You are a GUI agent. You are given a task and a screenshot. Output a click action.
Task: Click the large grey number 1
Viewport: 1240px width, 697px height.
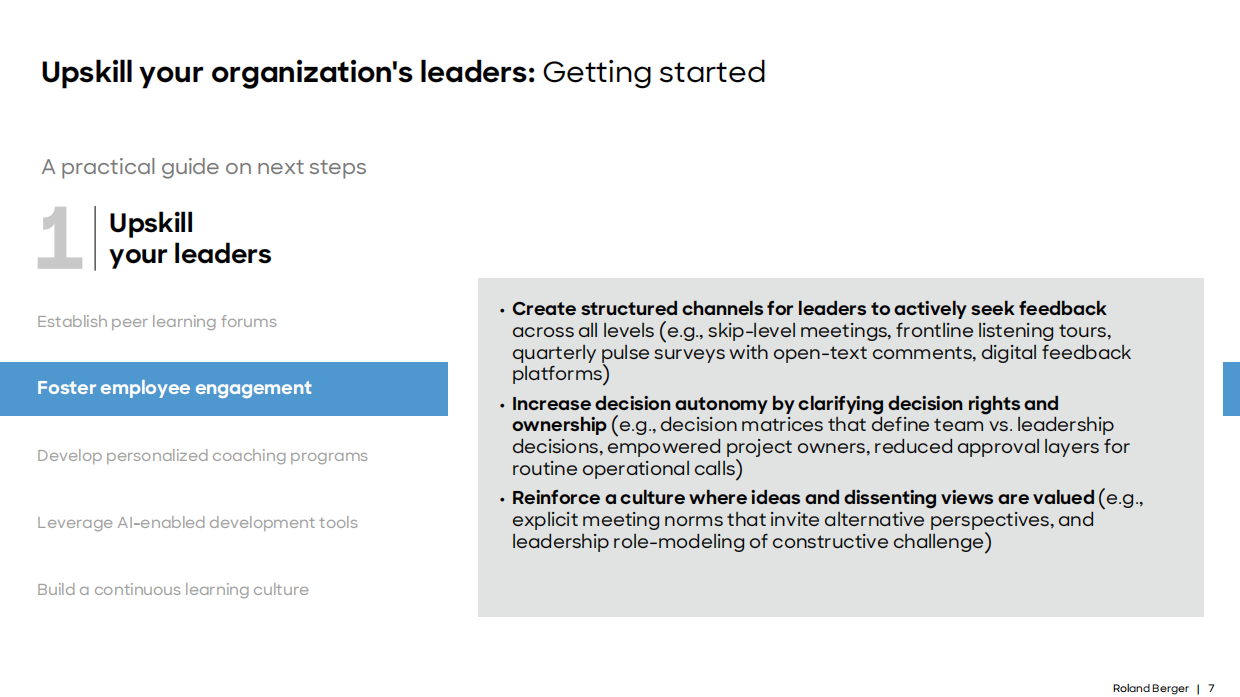[59, 239]
